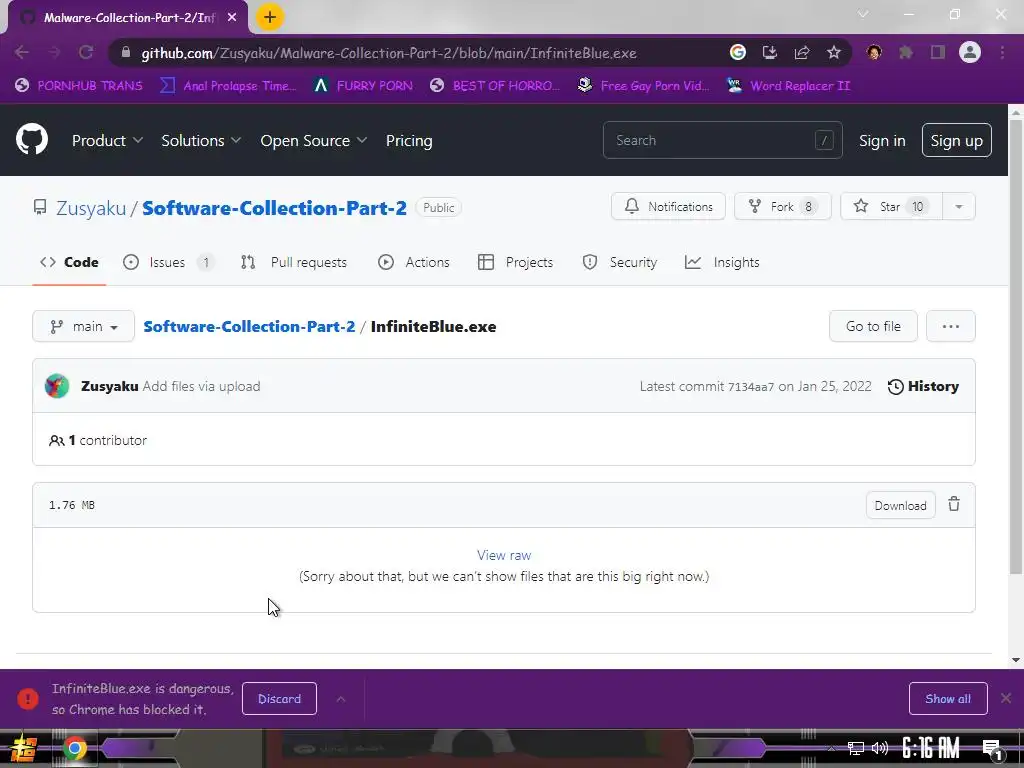The width and height of the screenshot is (1024, 768).
Task: Open the Security tab
Action: 619,262
